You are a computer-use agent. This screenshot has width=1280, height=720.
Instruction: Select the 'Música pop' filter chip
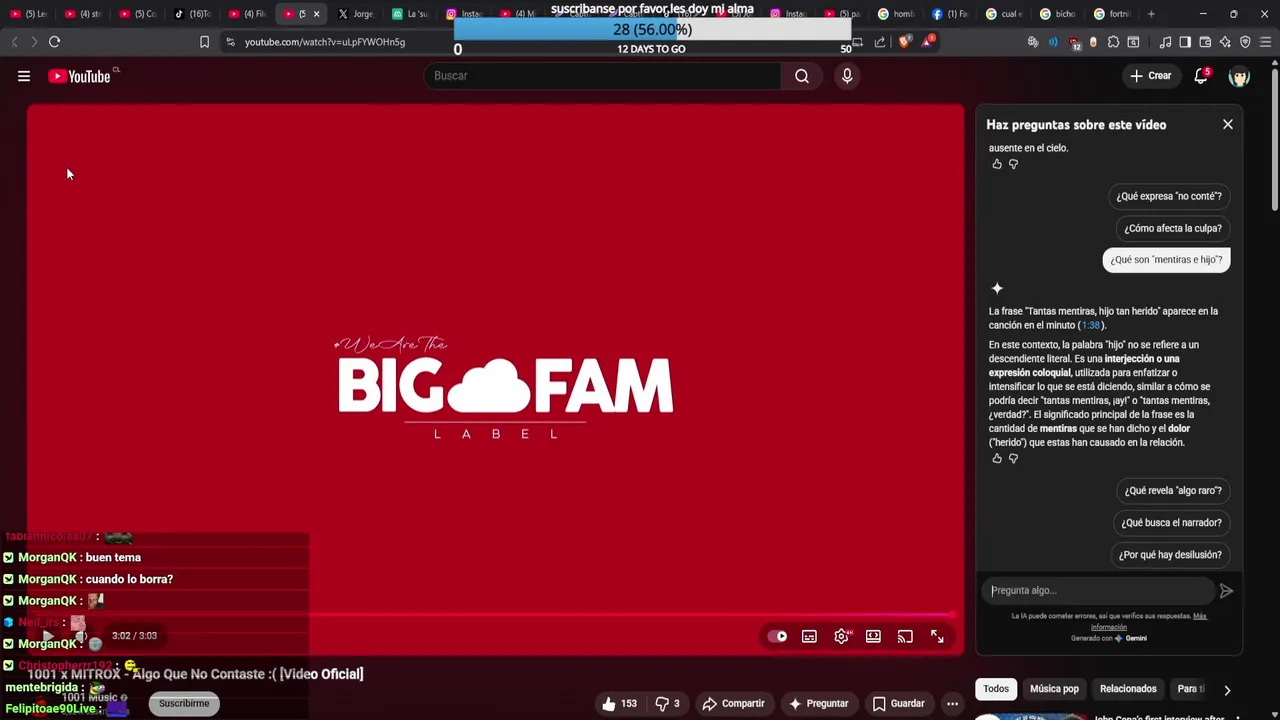[1054, 689]
